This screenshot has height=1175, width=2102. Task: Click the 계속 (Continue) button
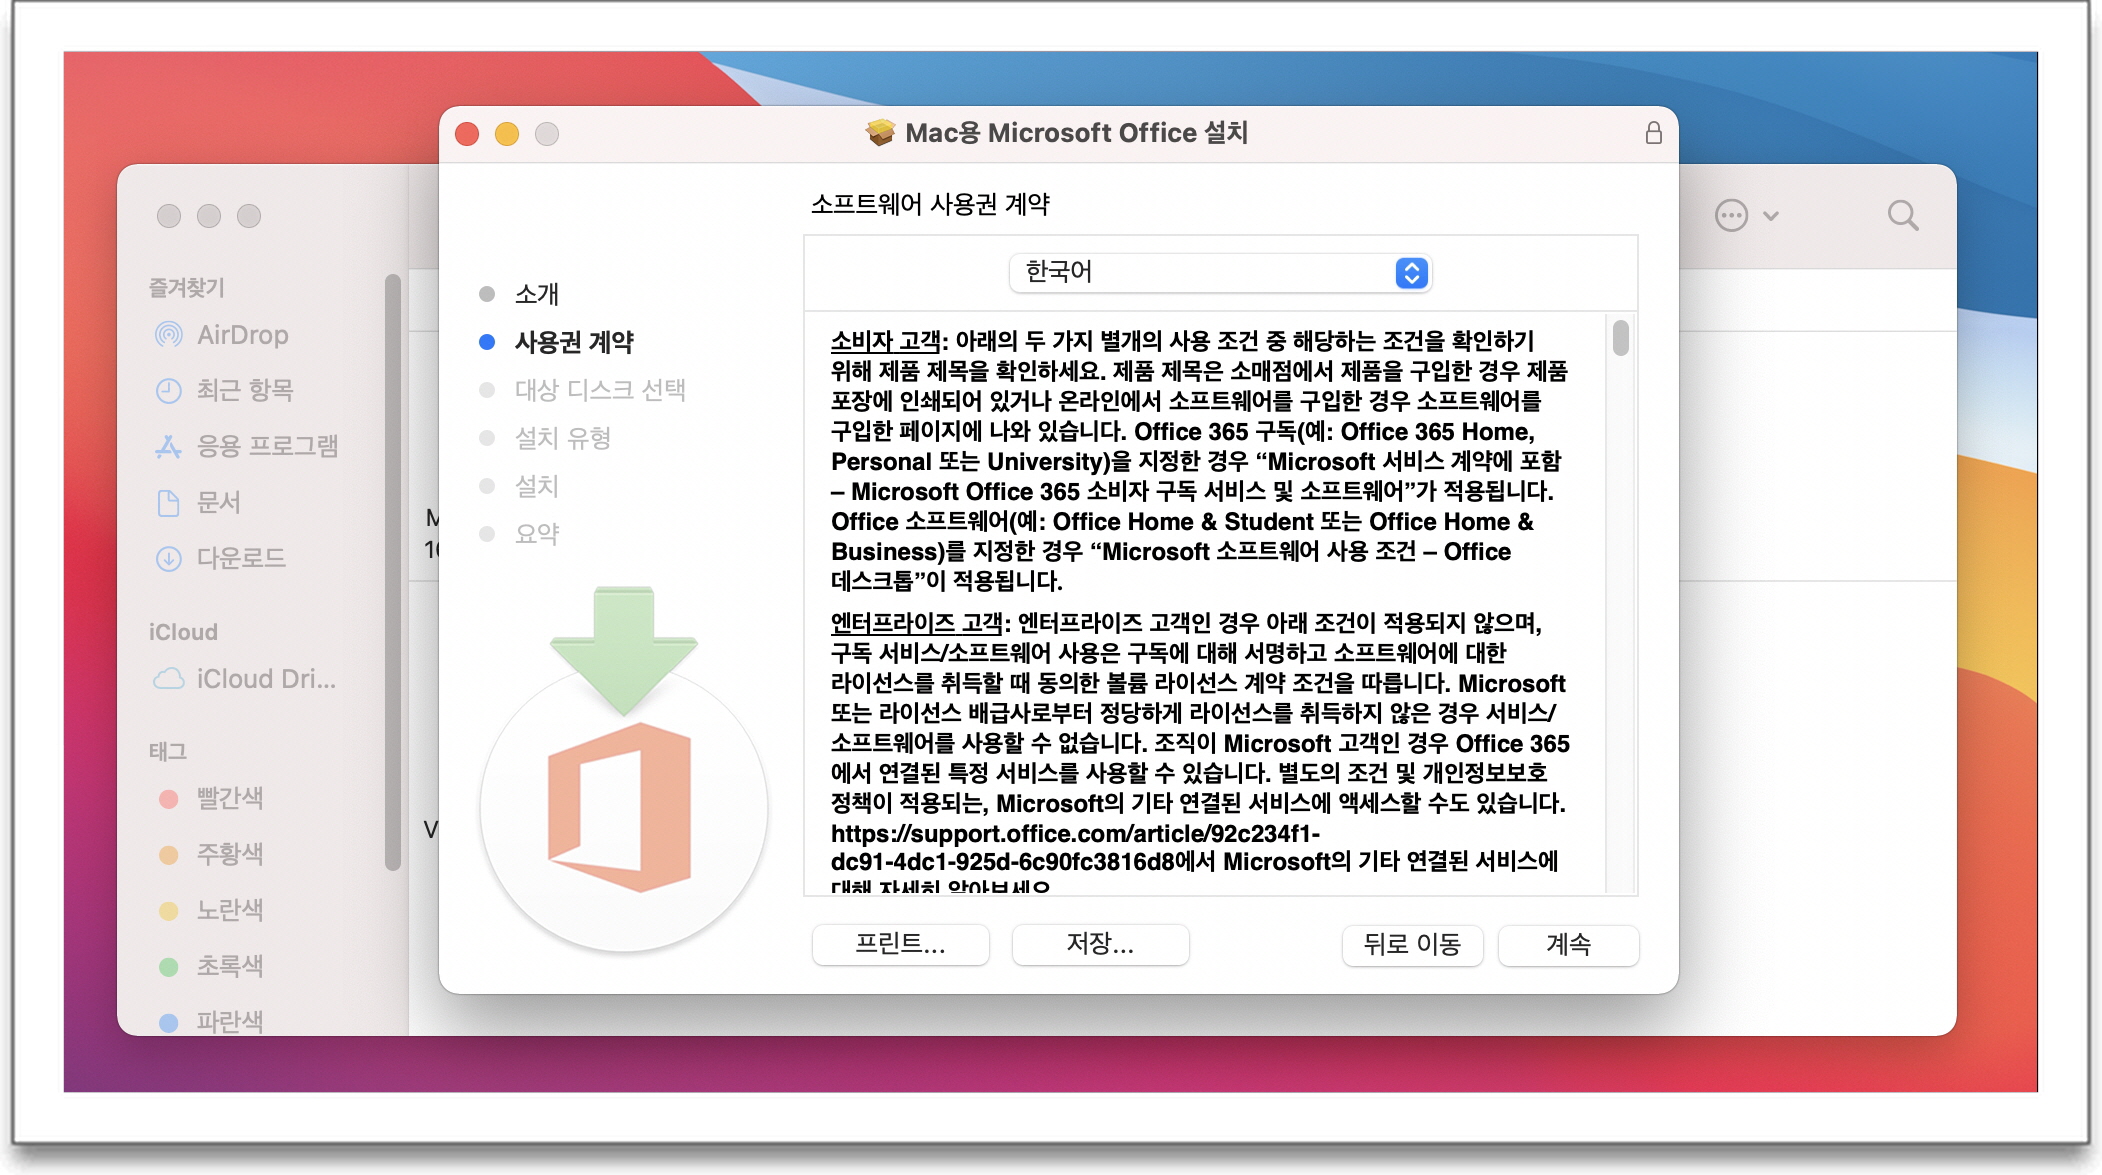(1568, 944)
